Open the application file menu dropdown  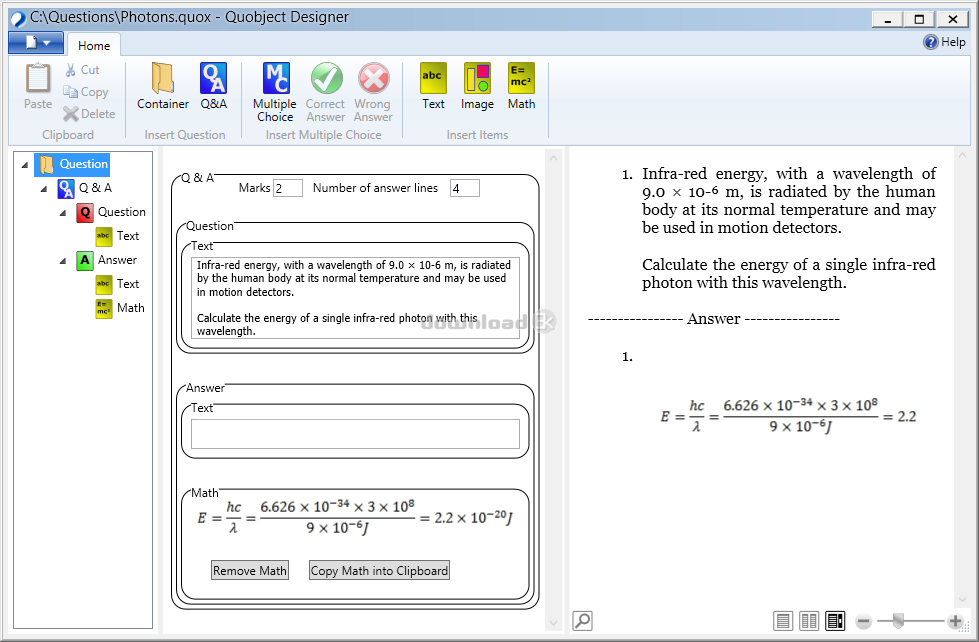pos(36,42)
